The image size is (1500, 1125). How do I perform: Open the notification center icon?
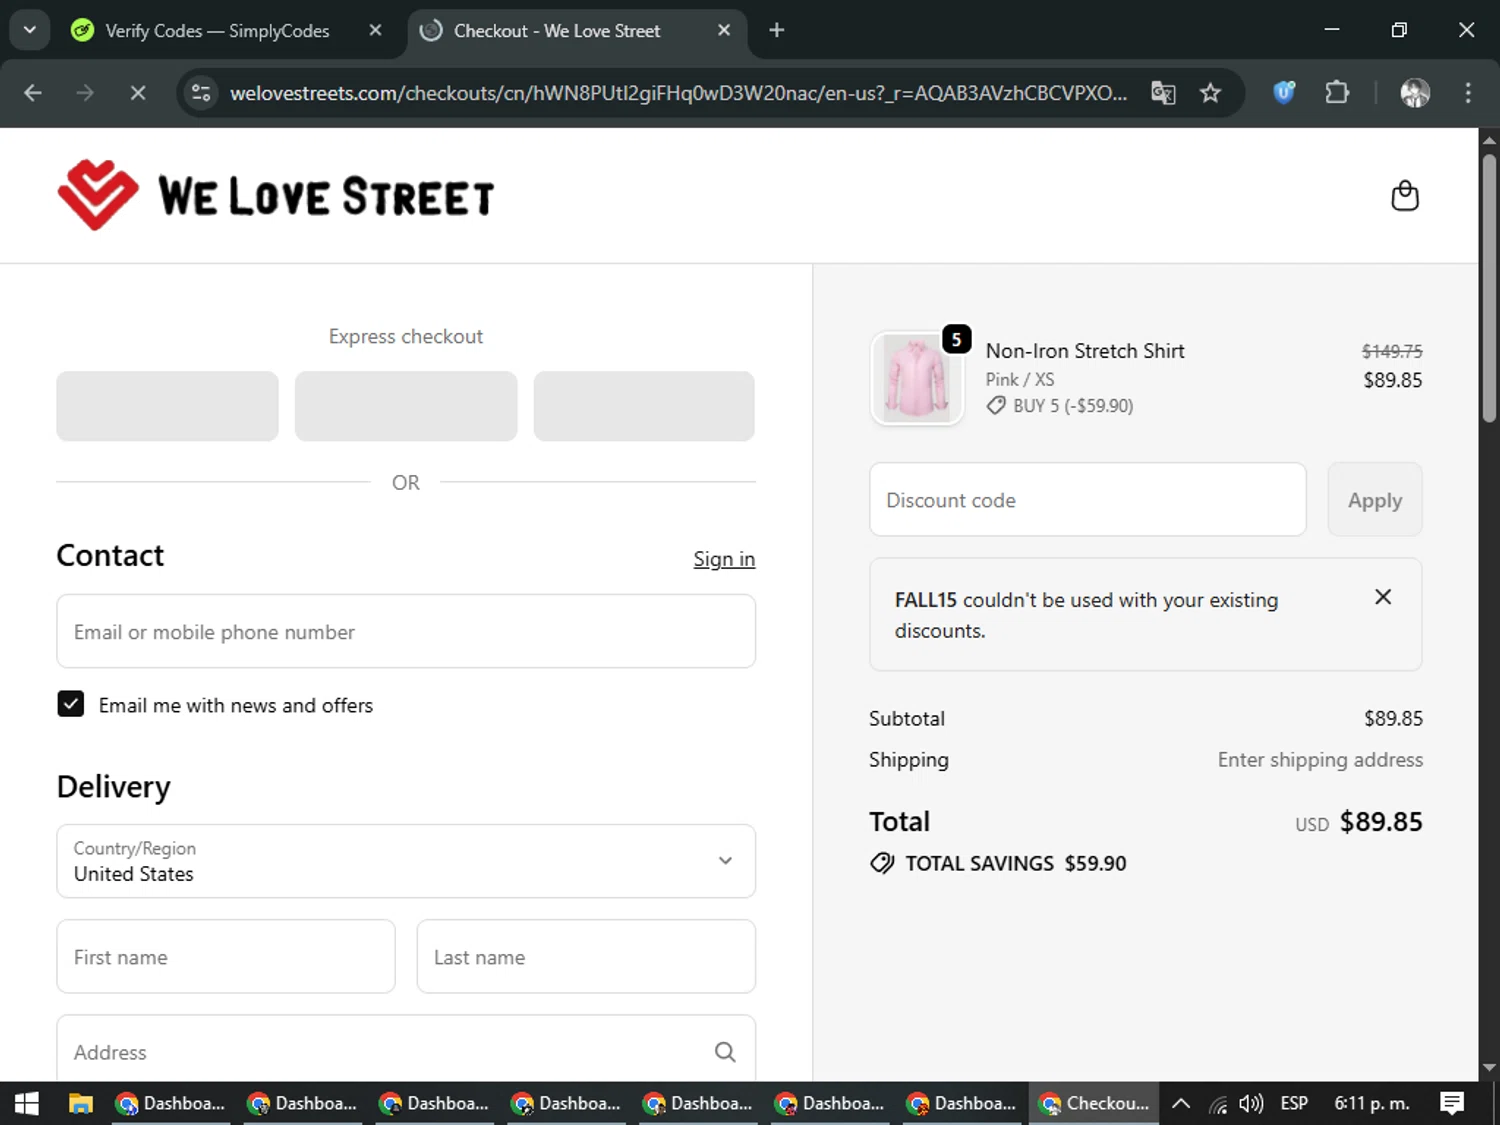click(1452, 1103)
